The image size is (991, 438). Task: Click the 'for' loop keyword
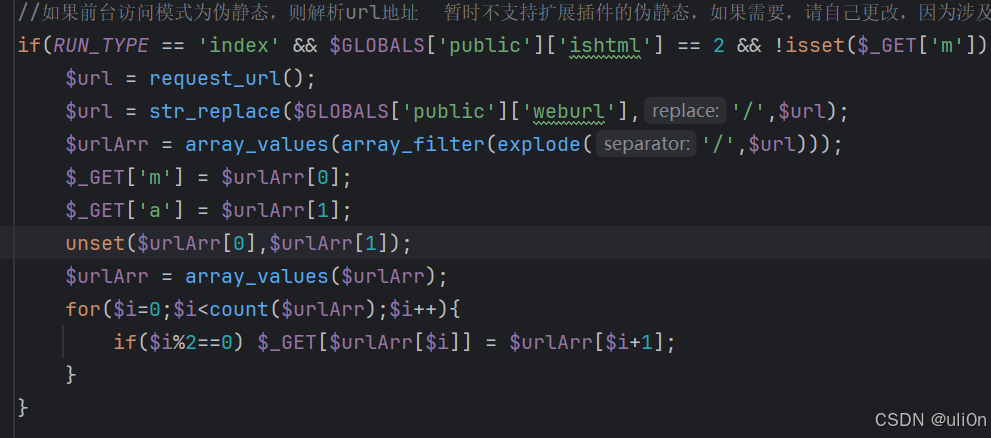click(83, 310)
